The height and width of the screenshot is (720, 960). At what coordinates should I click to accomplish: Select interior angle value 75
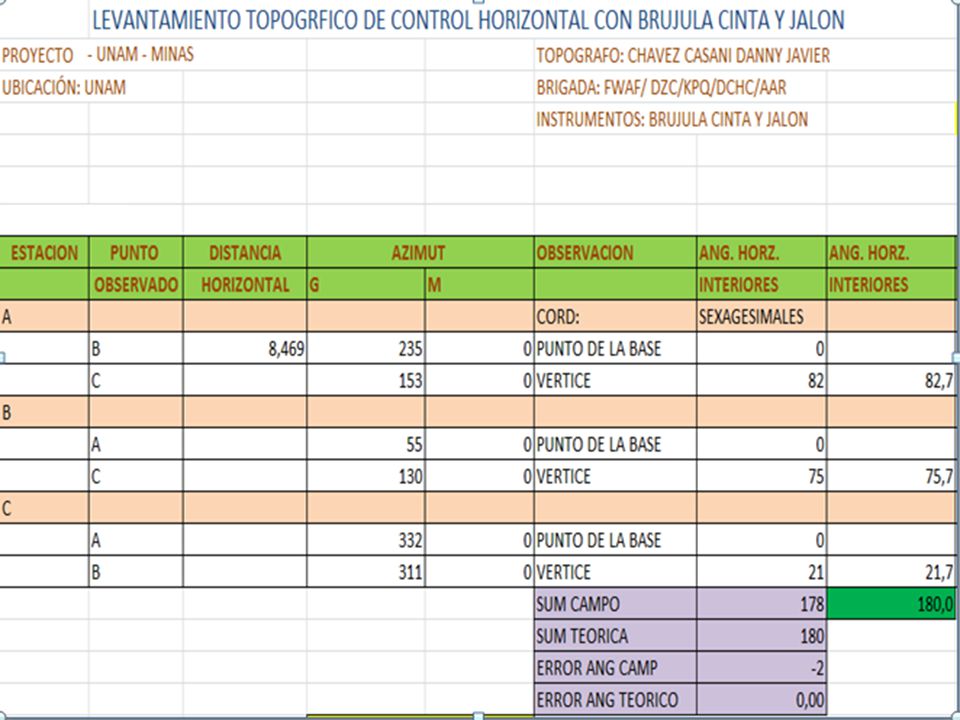click(761, 476)
